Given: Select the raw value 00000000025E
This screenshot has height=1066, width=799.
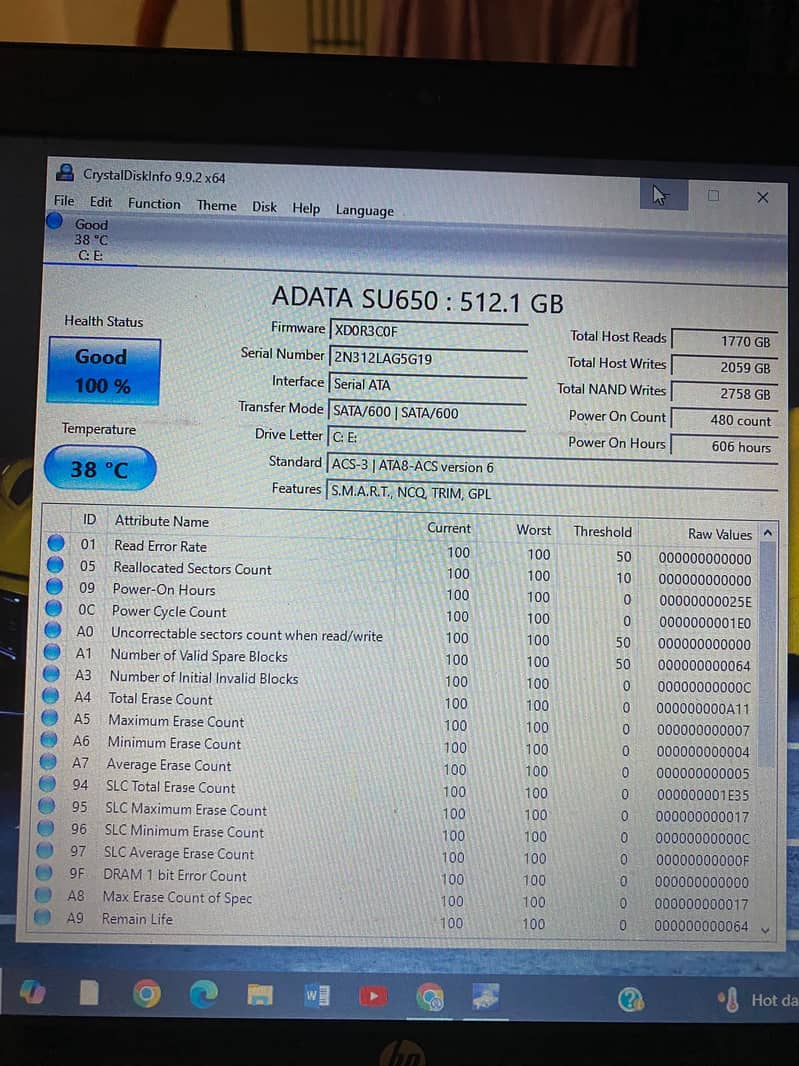Looking at the screenshot, I should point(705,602).
